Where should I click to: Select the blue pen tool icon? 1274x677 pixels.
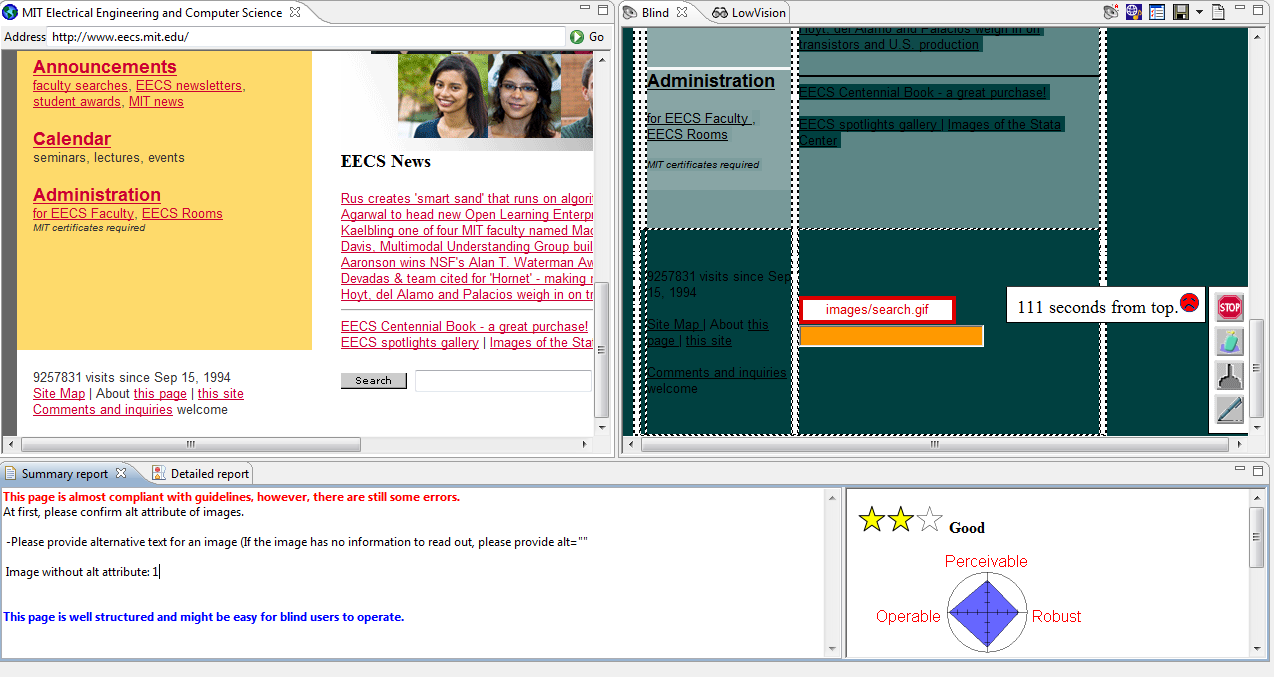[x=1229, y=409]
